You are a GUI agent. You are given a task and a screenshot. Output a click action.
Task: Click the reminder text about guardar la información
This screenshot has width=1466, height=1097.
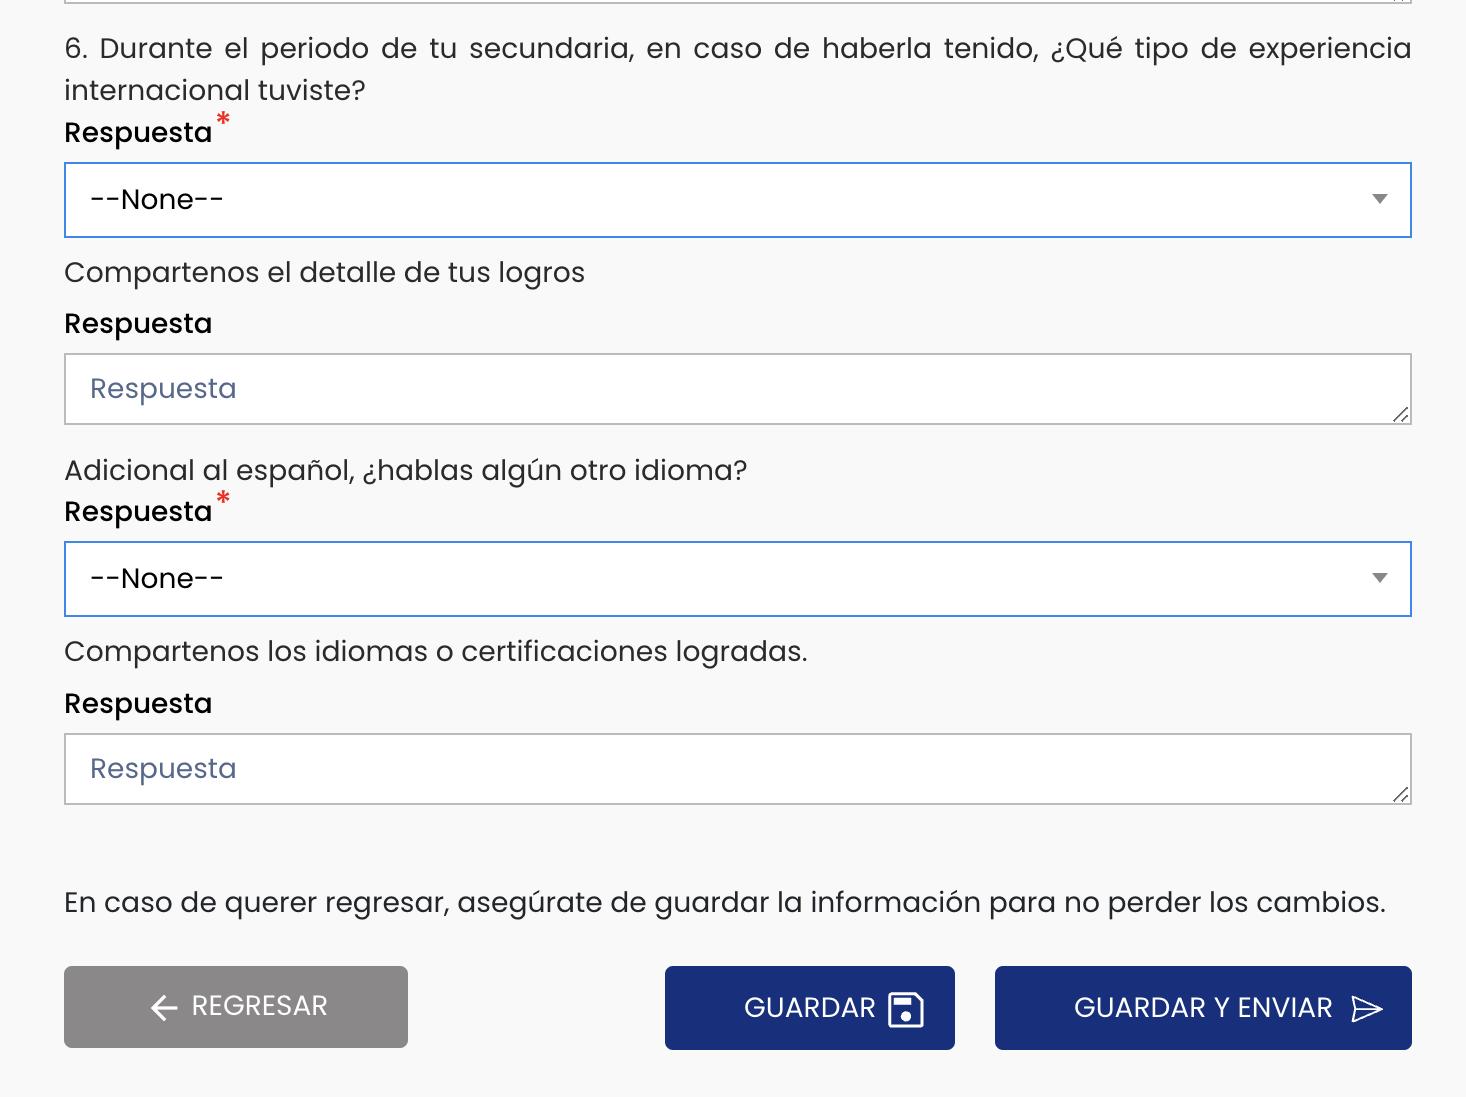pyautogui.click(x=724, y=903)
